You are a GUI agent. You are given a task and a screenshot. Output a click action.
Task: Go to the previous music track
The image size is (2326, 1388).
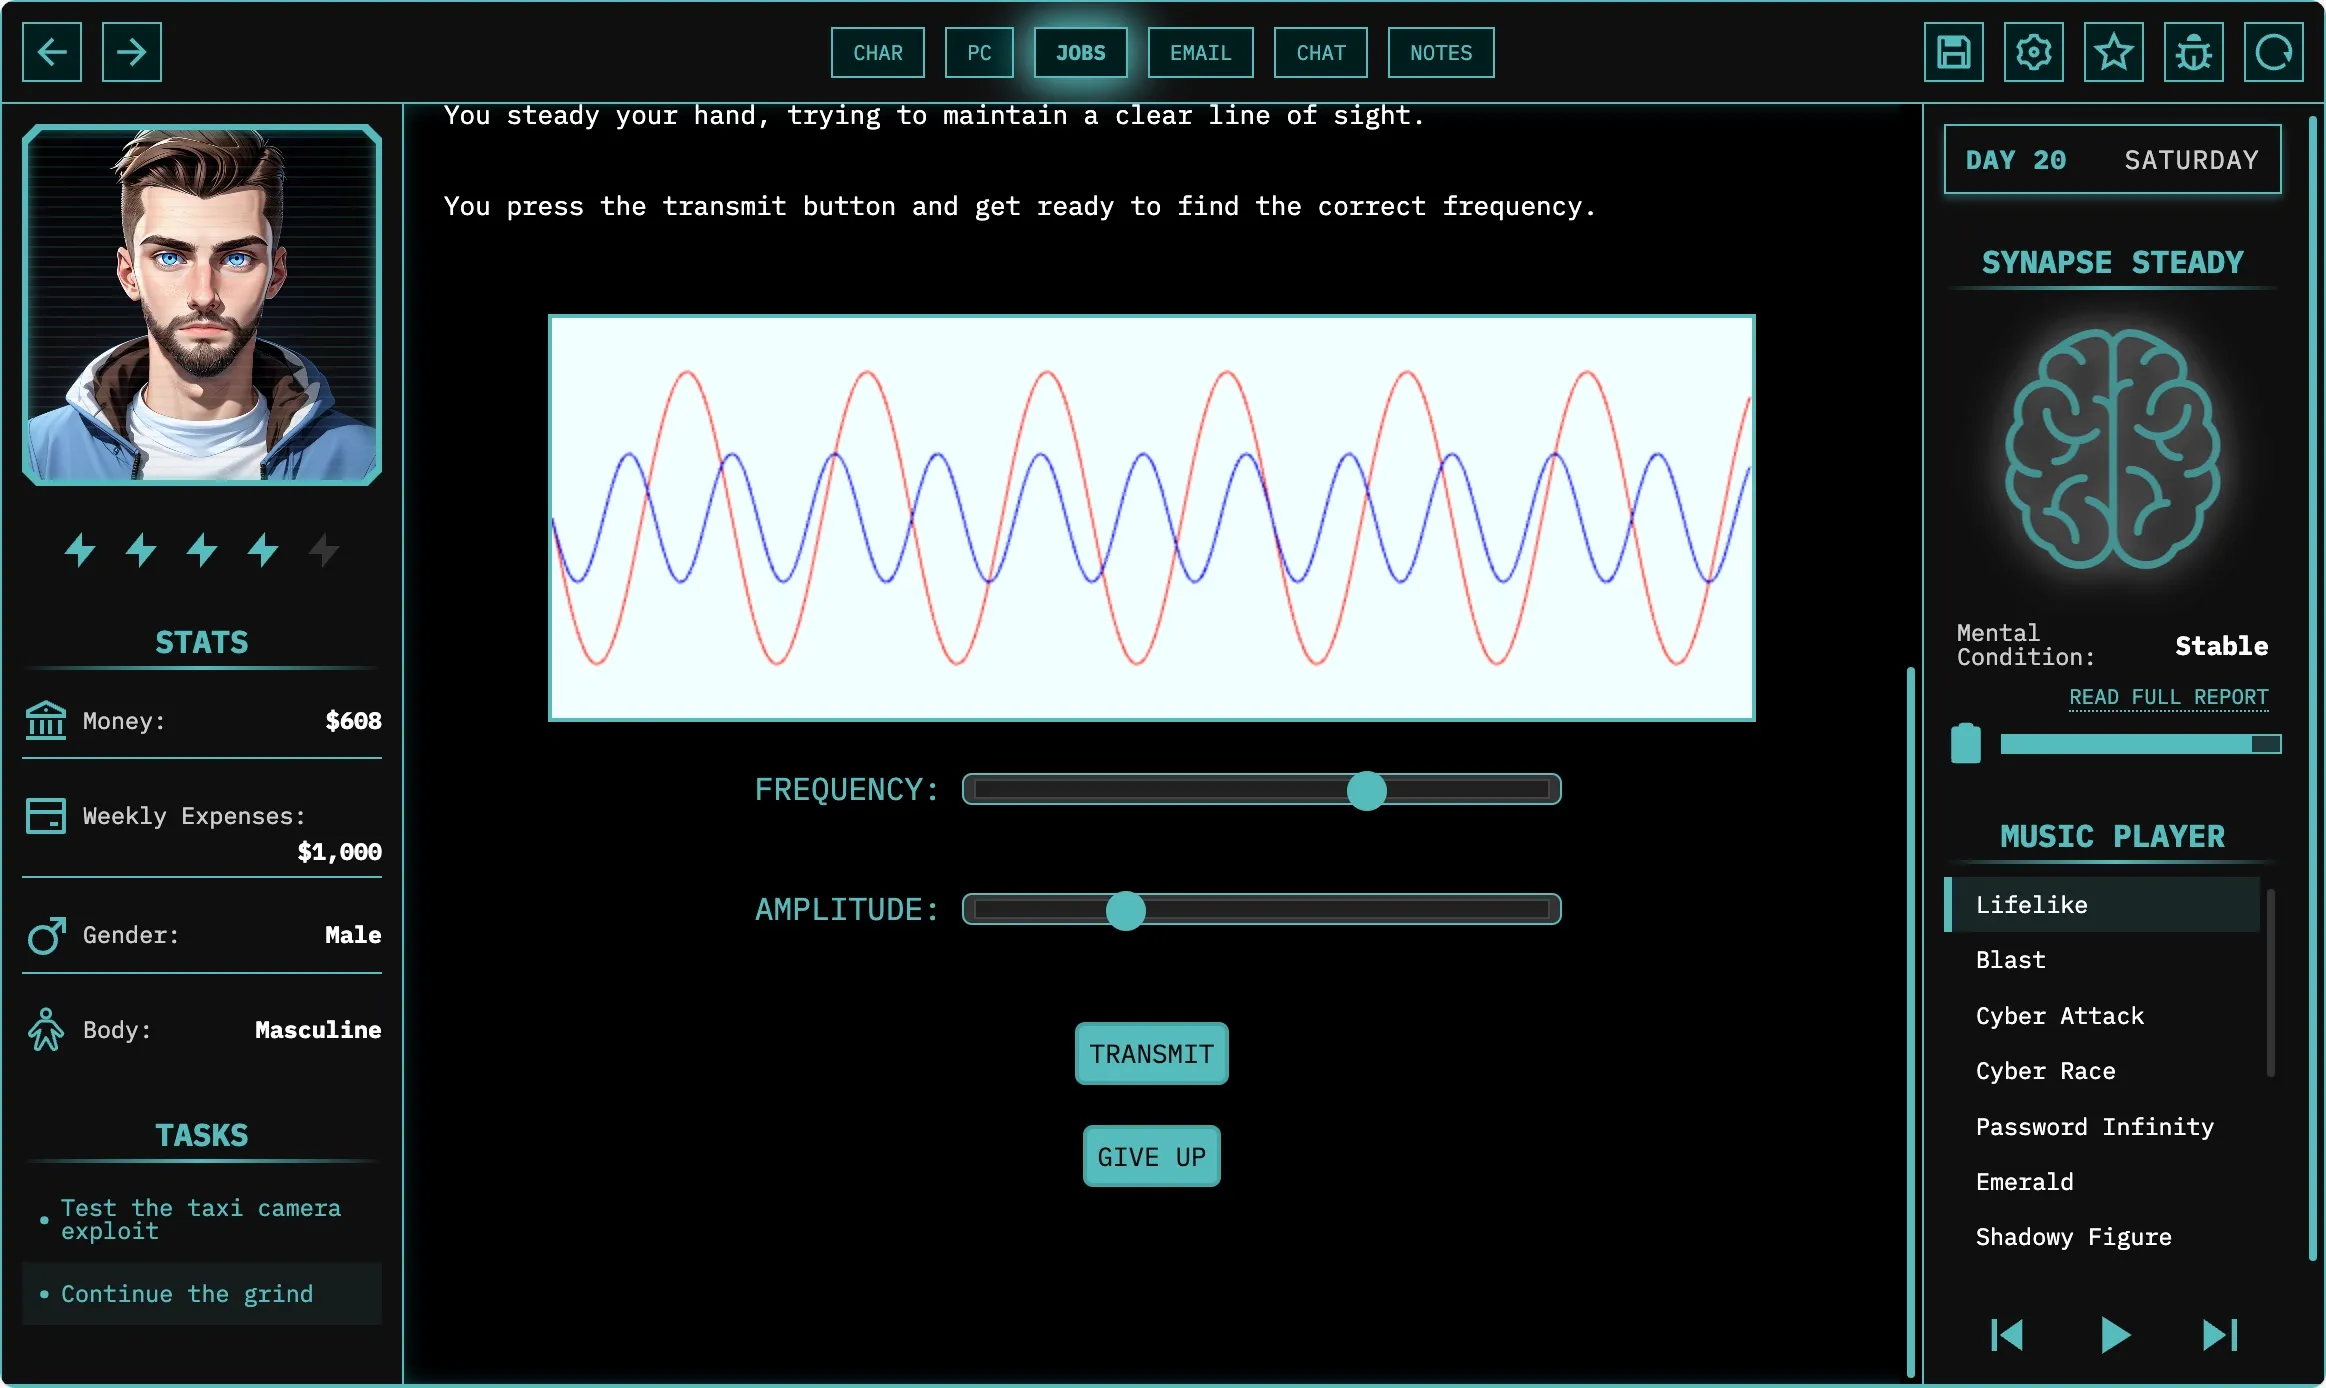point(2007,1335)
